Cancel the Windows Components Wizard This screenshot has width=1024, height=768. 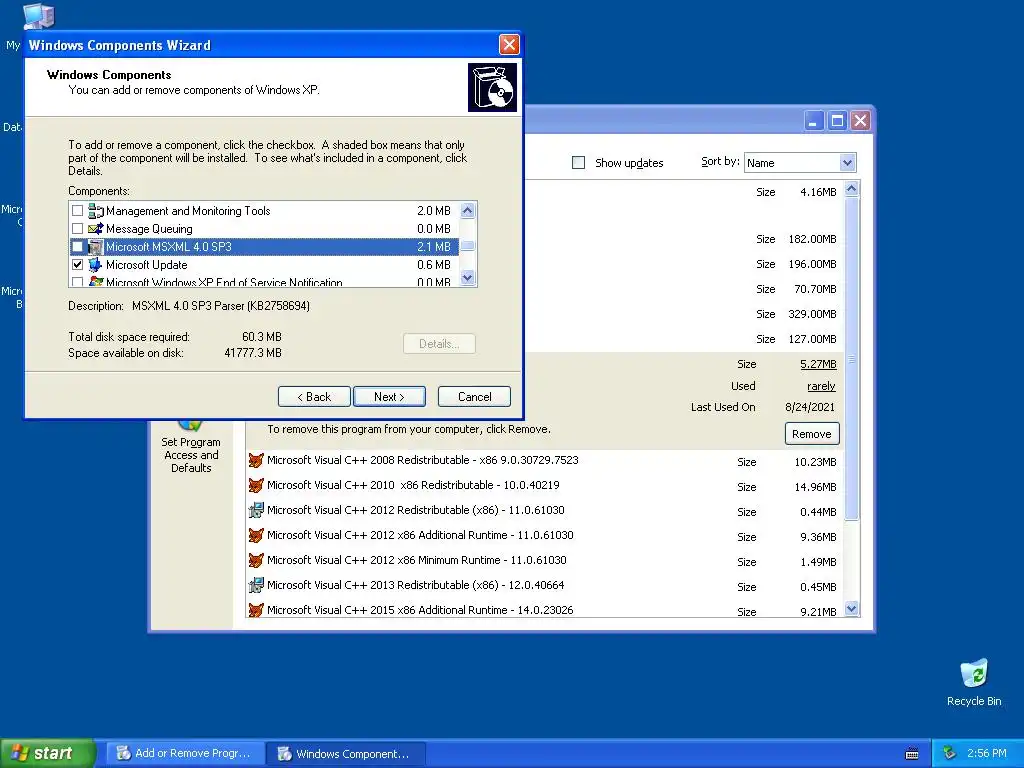pos(474,396)
